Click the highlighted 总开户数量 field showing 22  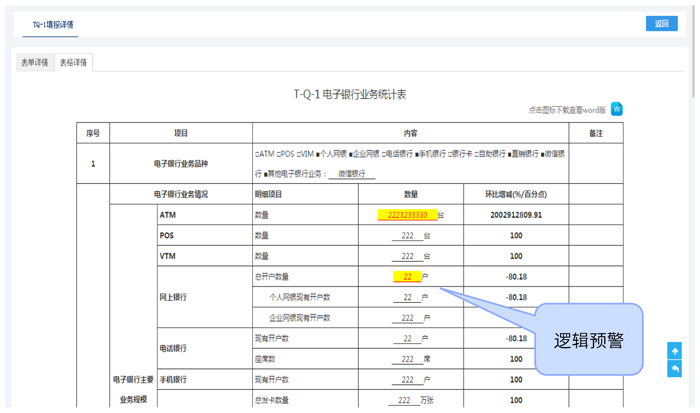point(407,277)
